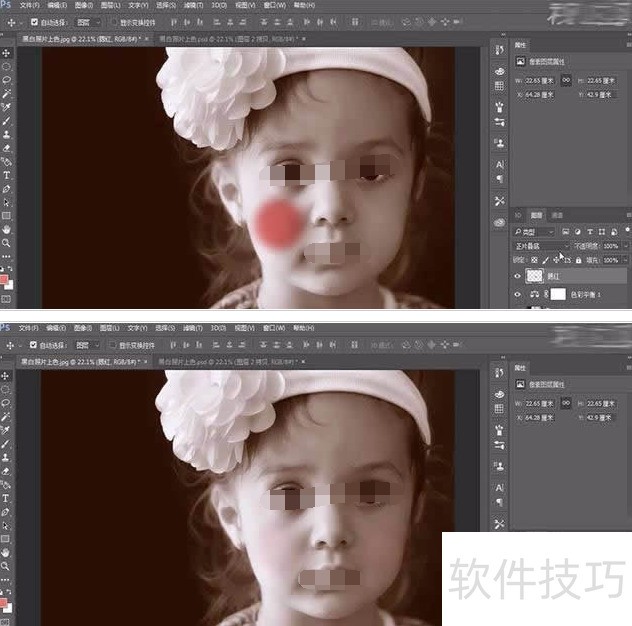Select the Rectangle tool in upper screenshot
632x626 pixels.
tap(6, 216)
